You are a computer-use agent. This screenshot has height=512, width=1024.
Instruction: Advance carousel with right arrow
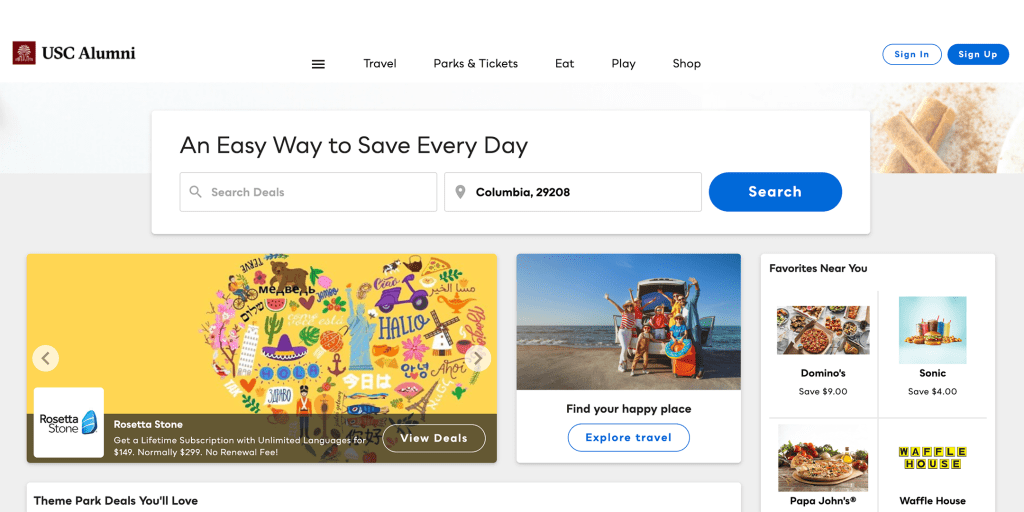(x=477, y=358)
